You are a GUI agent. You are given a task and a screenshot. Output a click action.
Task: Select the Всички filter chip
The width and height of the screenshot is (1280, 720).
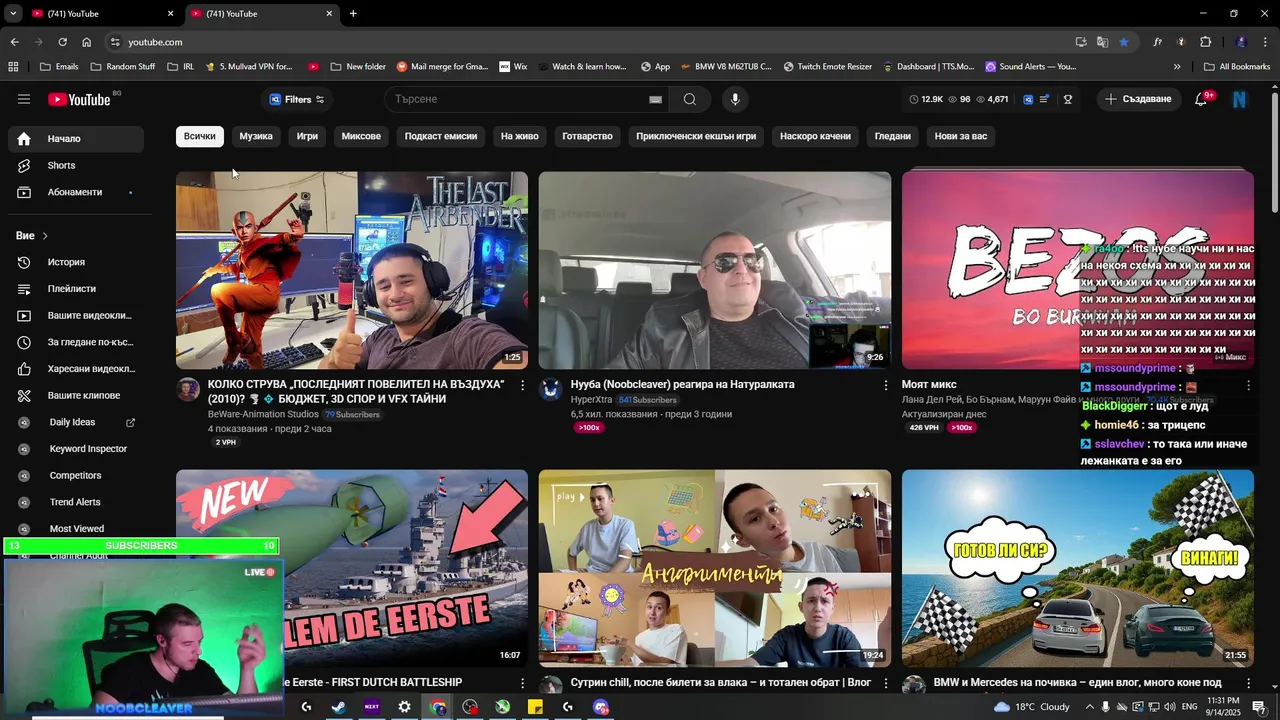pos(199,136)
